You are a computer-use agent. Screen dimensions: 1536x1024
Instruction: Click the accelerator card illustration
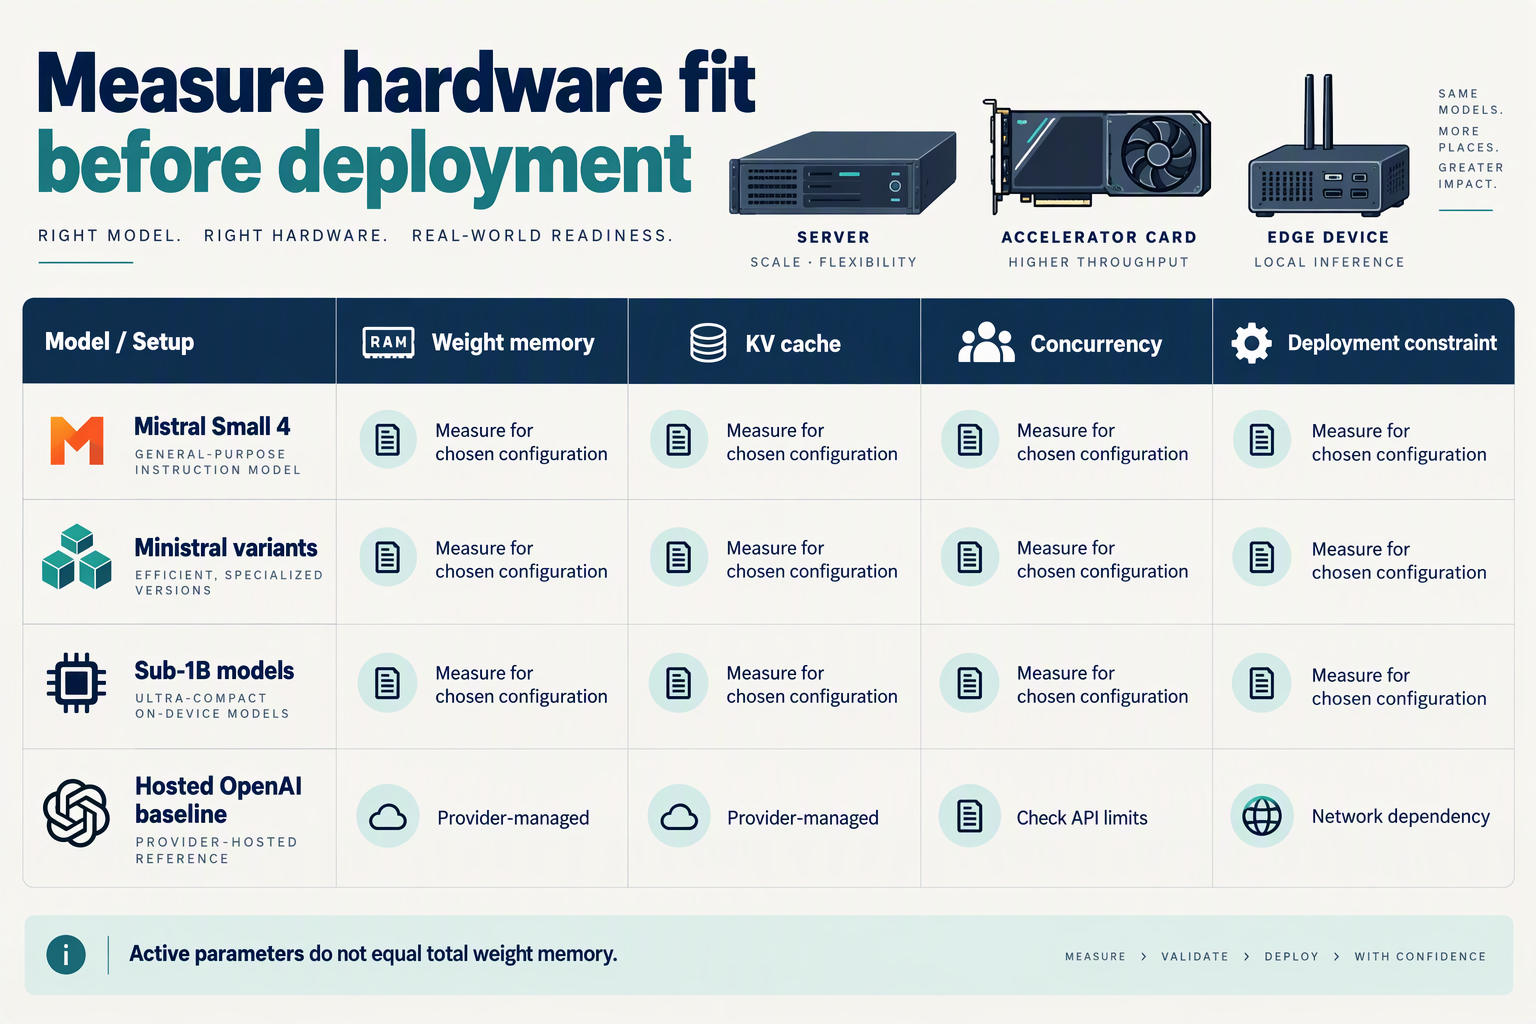(x=1097, y=156)
